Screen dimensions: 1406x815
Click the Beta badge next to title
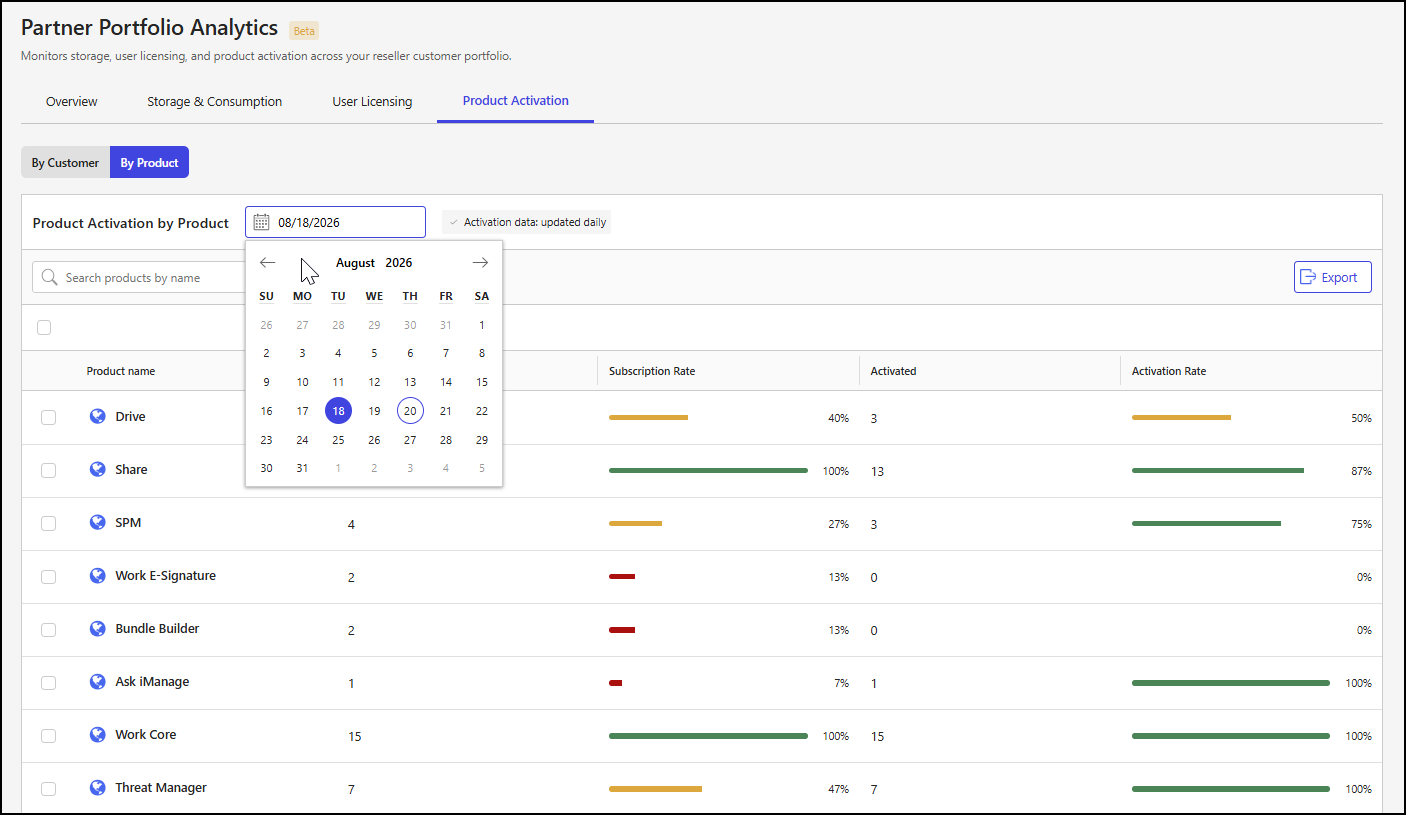304,31
